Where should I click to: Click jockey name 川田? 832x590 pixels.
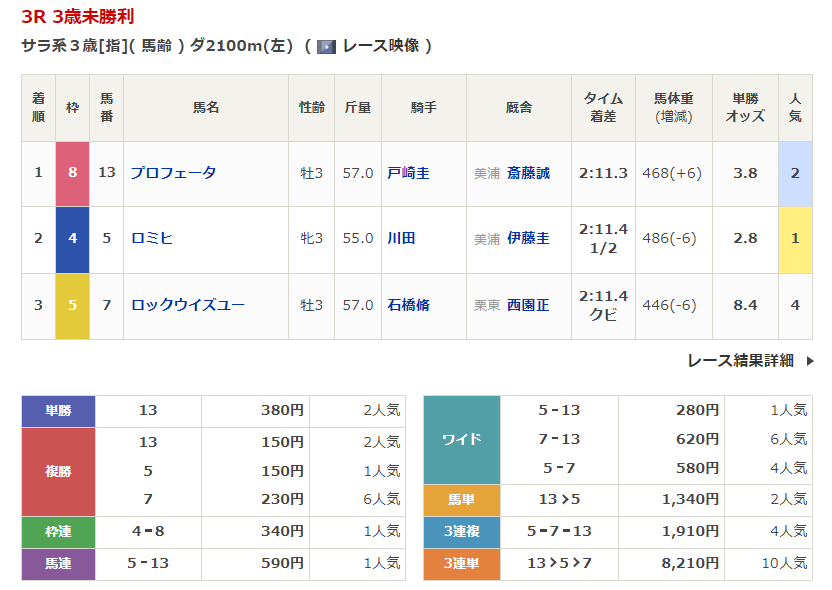click(401, 238)
